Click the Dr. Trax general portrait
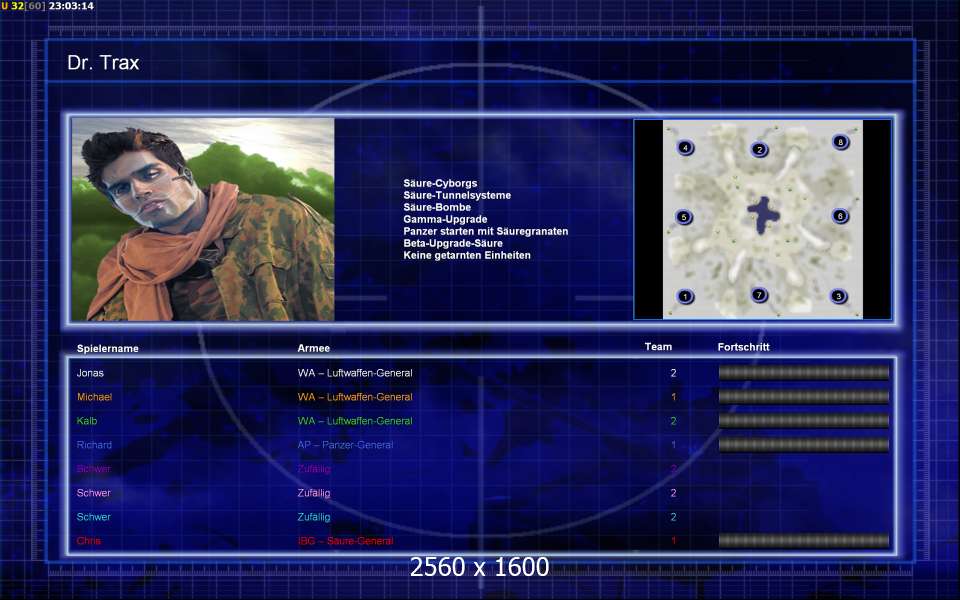960x600 pixels. 203,220
